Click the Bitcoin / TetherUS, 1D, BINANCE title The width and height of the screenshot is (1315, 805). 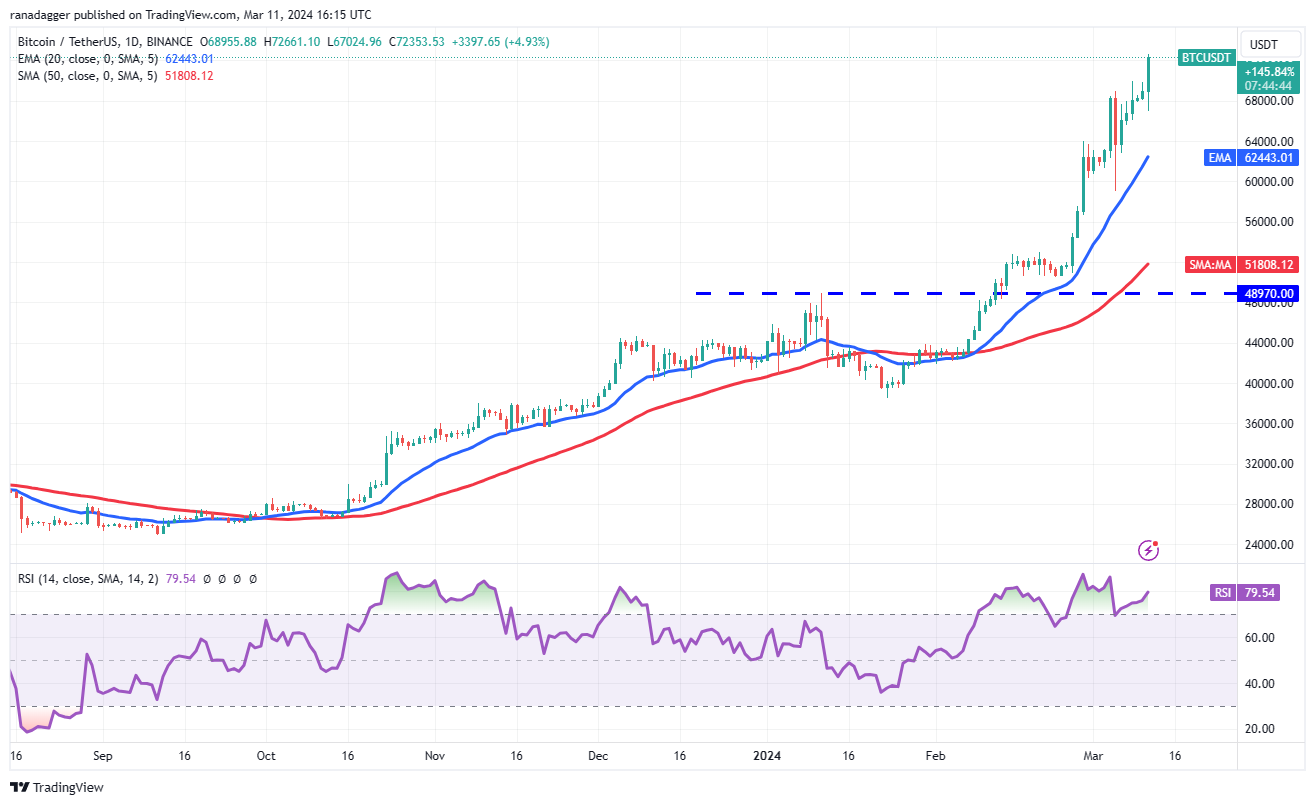point(107,42)
